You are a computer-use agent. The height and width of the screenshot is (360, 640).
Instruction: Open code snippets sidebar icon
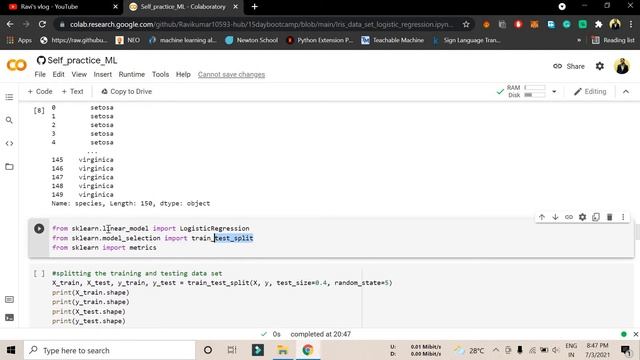click(9, 143)
